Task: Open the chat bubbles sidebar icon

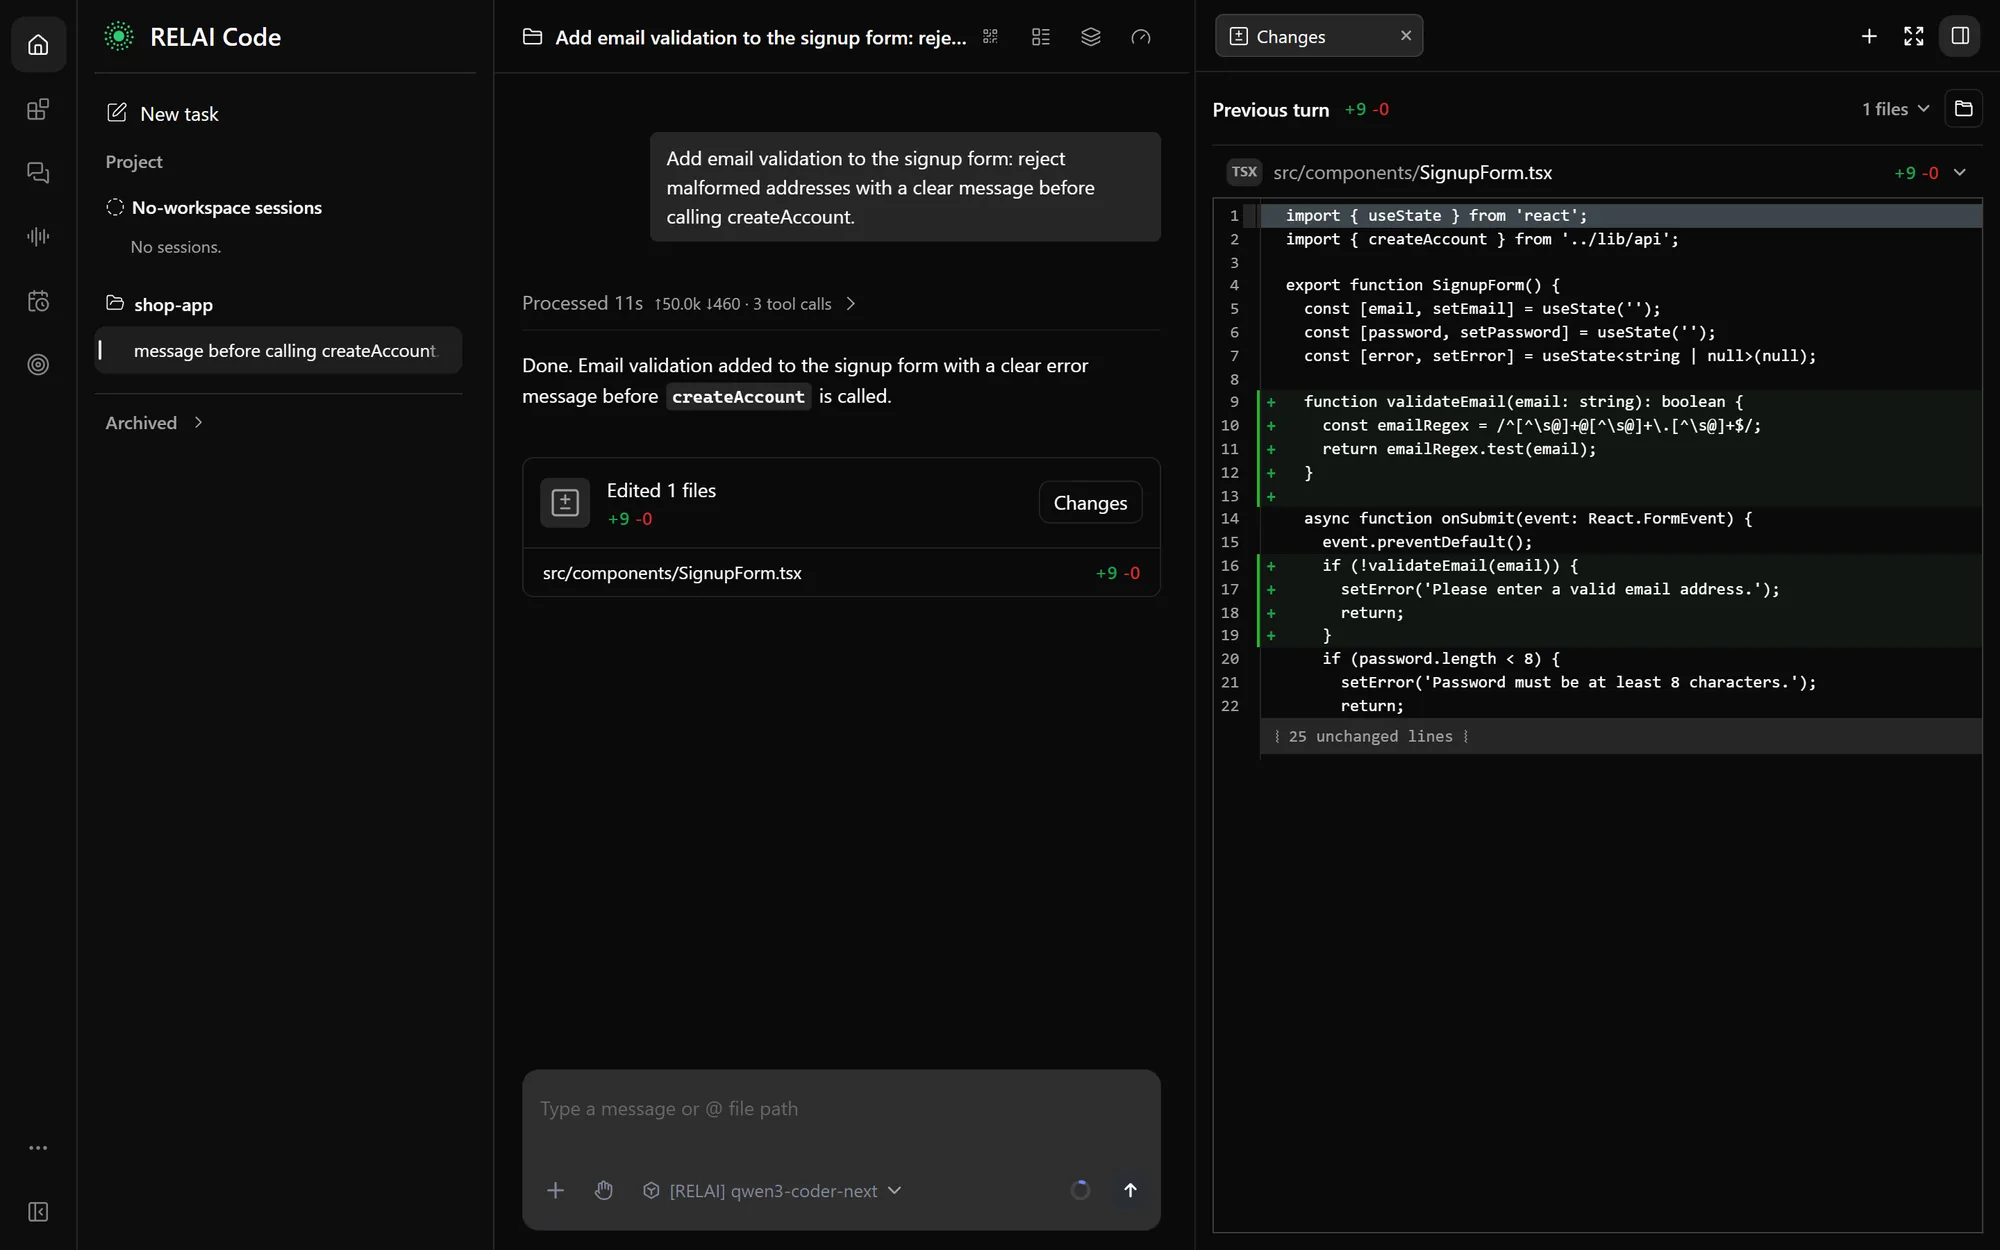Action: coord(38,173)
